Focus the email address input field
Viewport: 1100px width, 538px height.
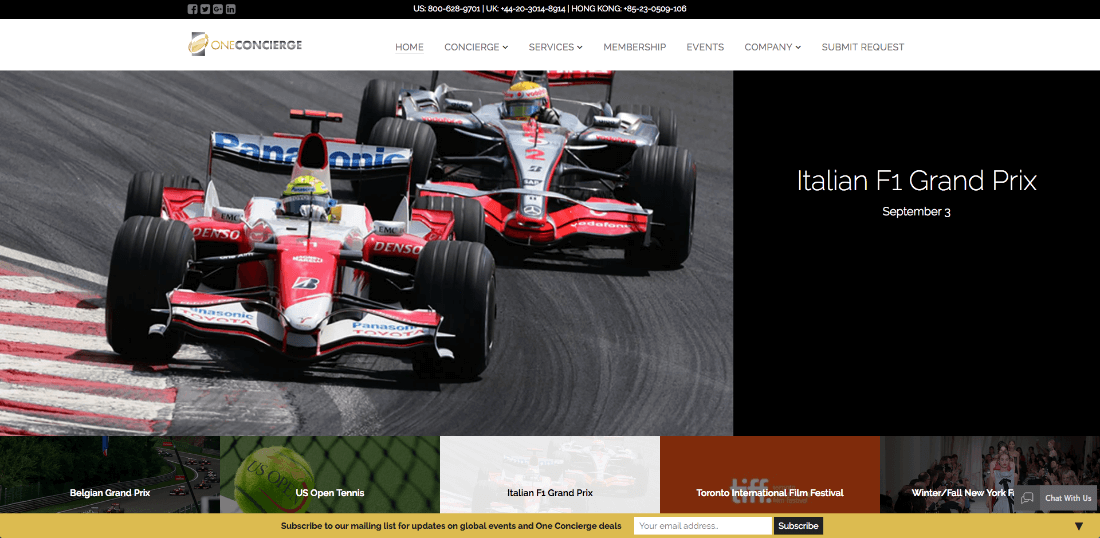click(x=702, y=526)
